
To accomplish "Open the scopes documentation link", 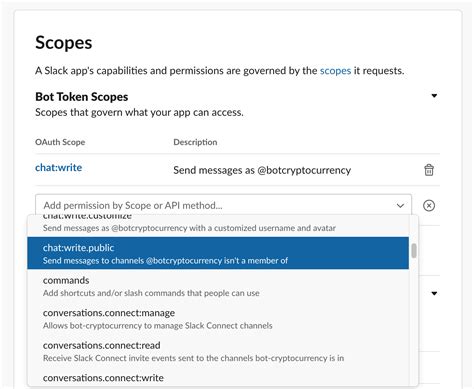I will point(335,71).
